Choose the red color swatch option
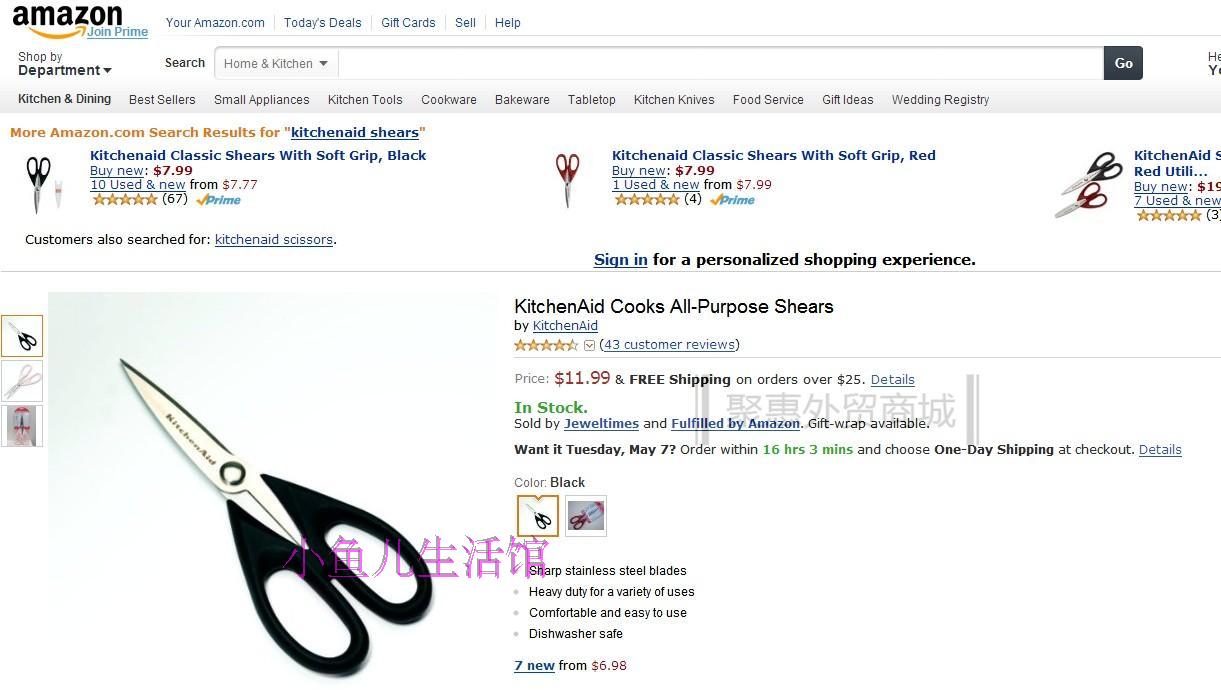Image resolution: width=1221 pixels, height=690 pixels. (x=586, y=516)
